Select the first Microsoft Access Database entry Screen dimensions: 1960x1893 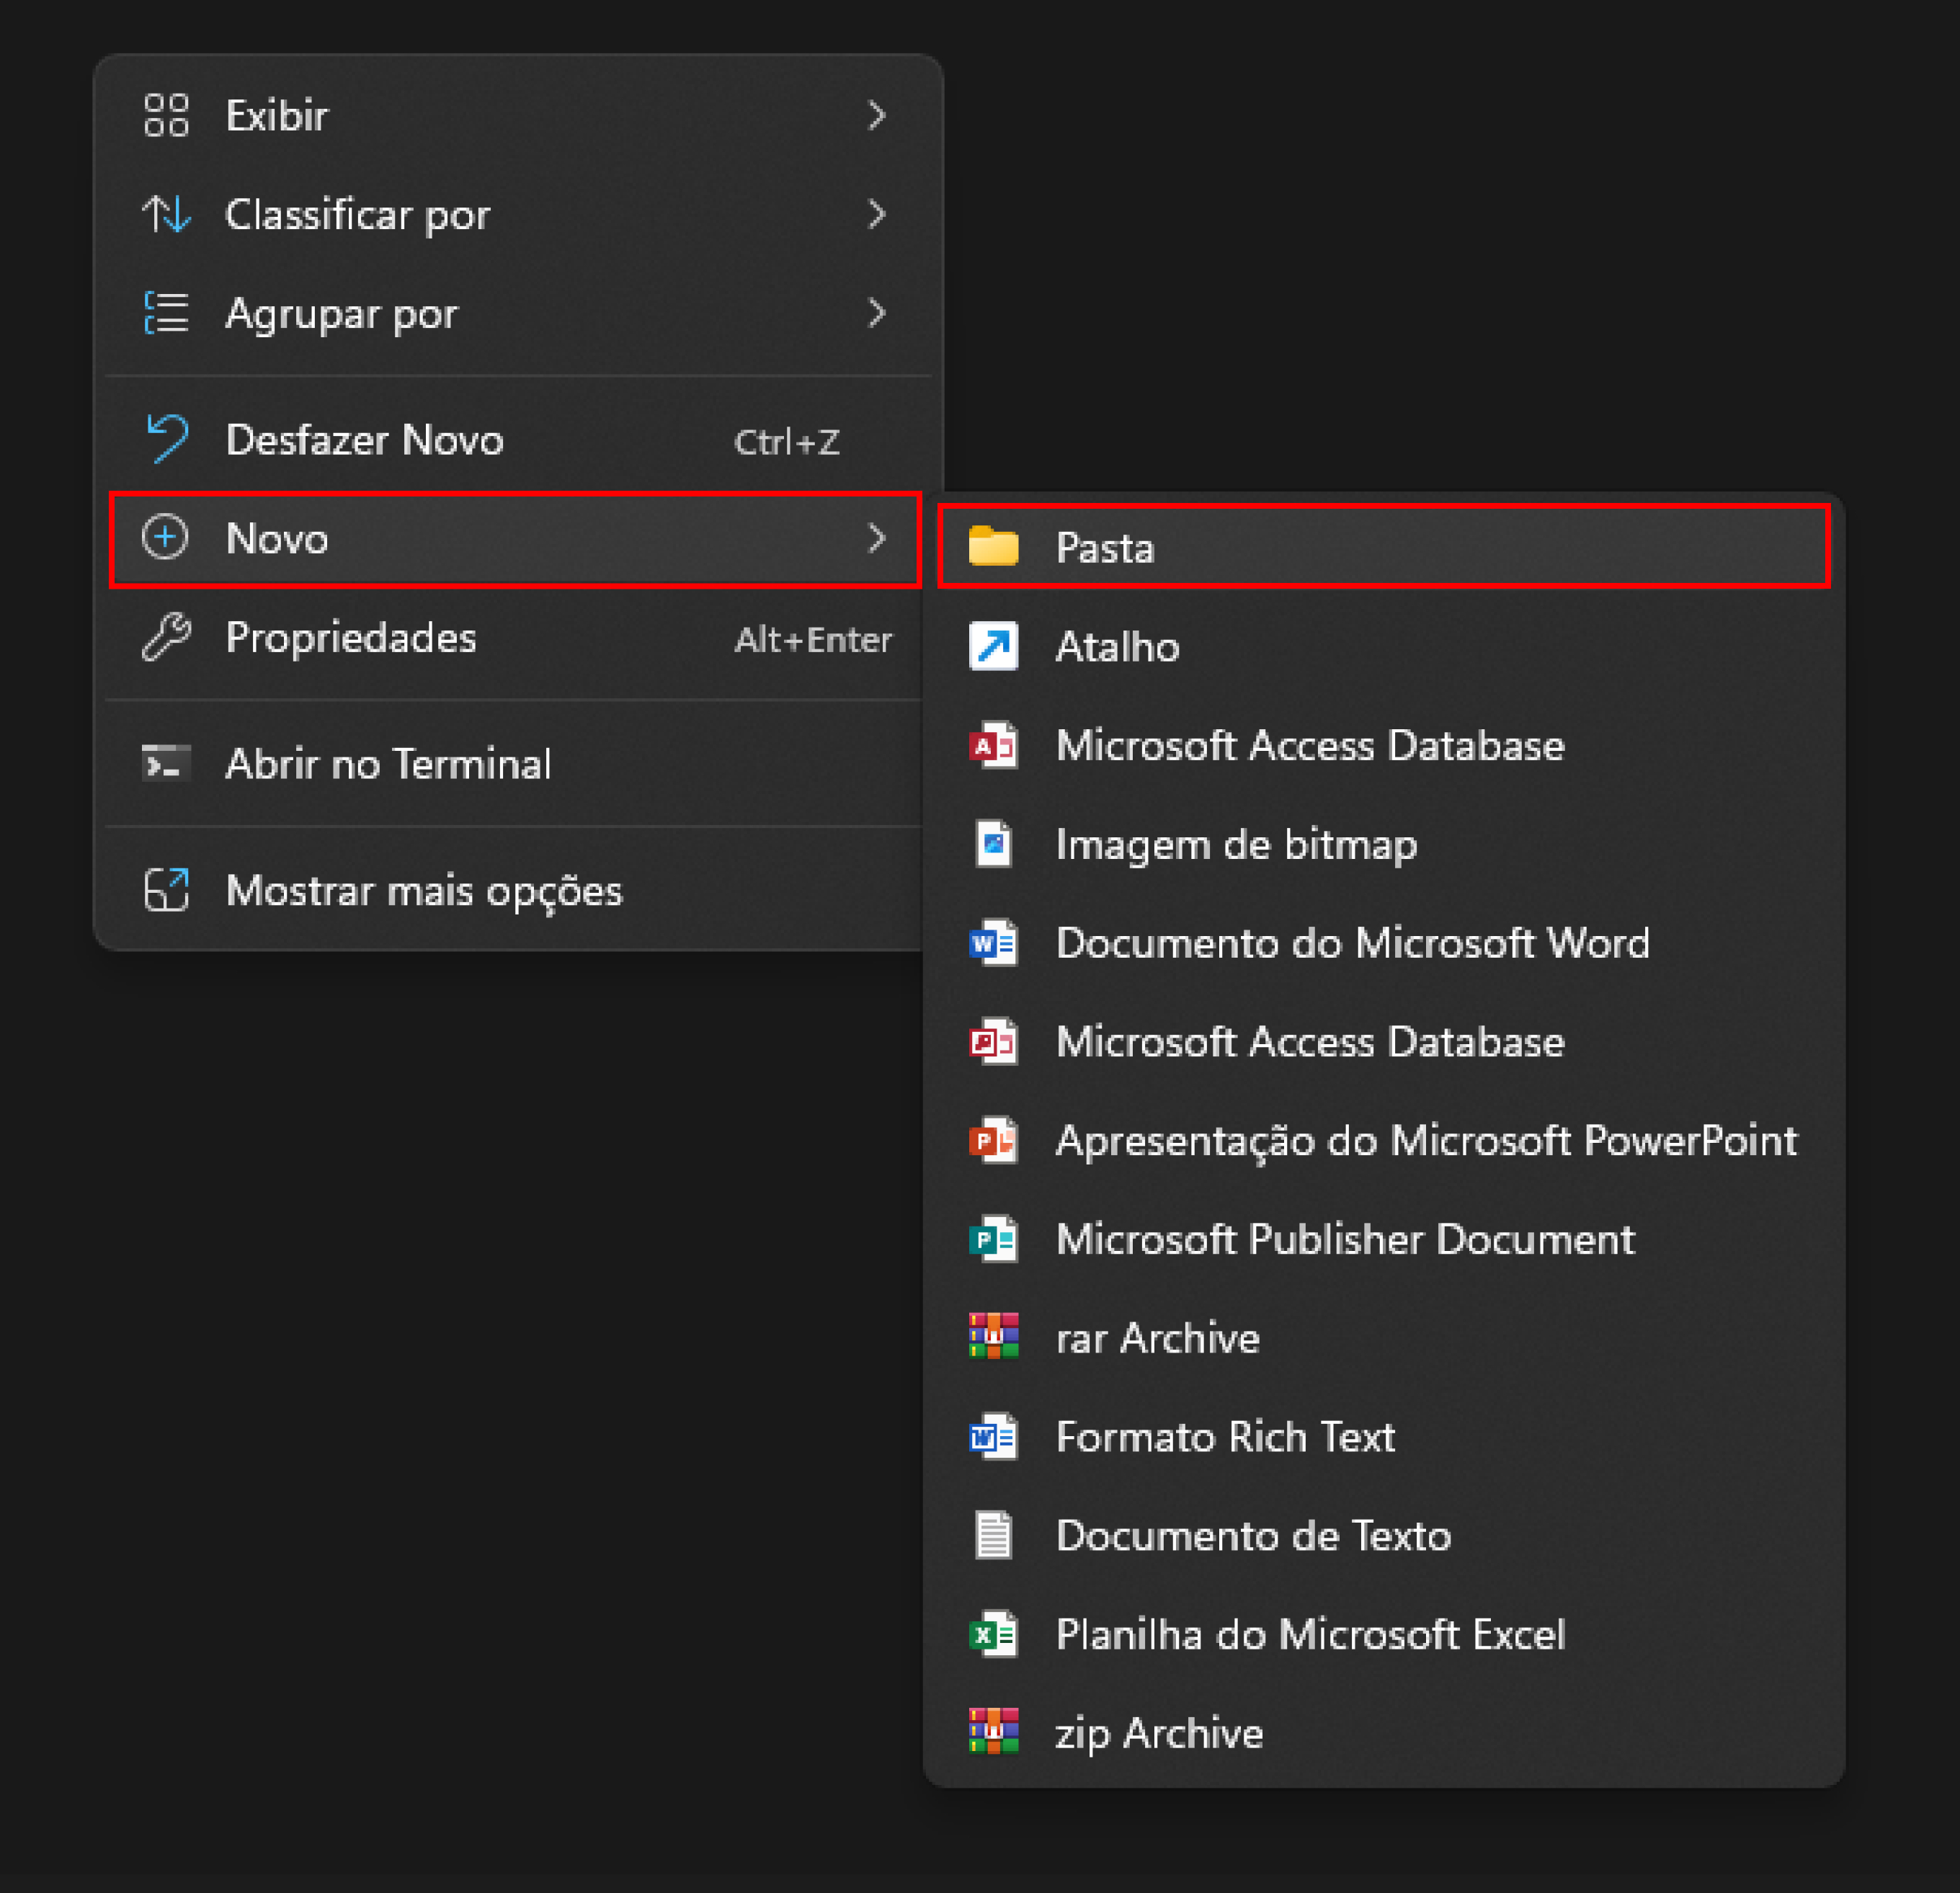click(x=1384, y=745)
